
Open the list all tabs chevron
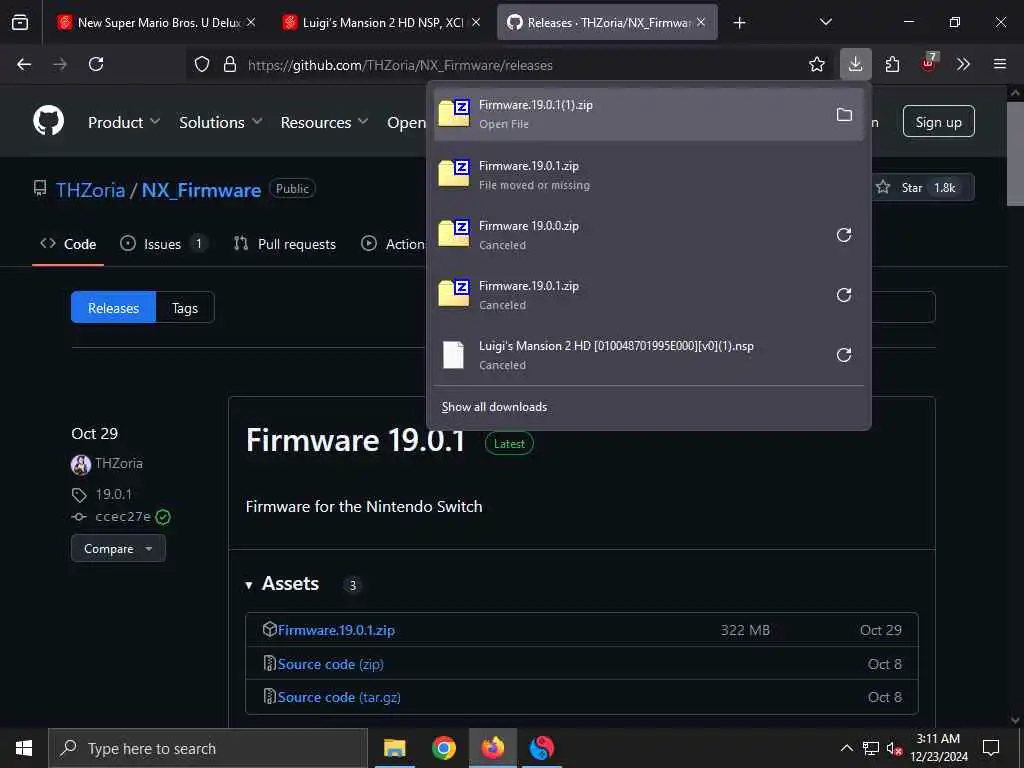(x=825, y=22)
